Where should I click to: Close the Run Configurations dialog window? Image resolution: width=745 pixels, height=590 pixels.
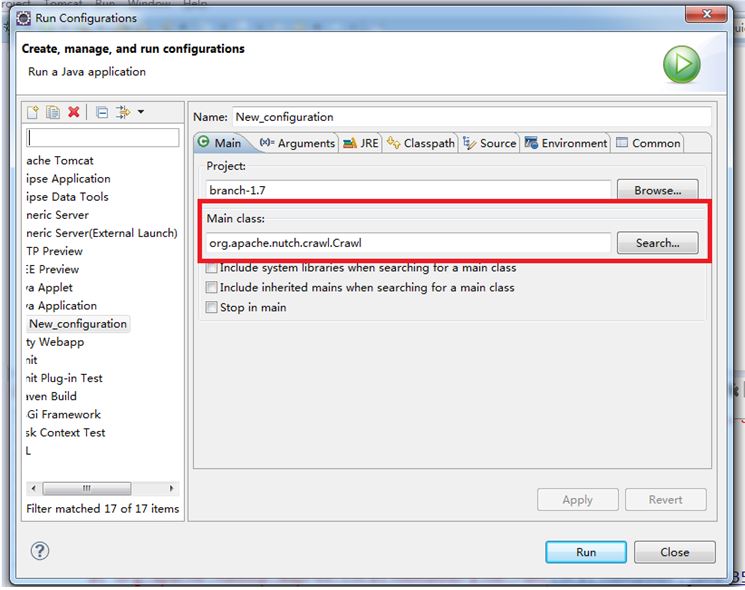coord(707,14)
